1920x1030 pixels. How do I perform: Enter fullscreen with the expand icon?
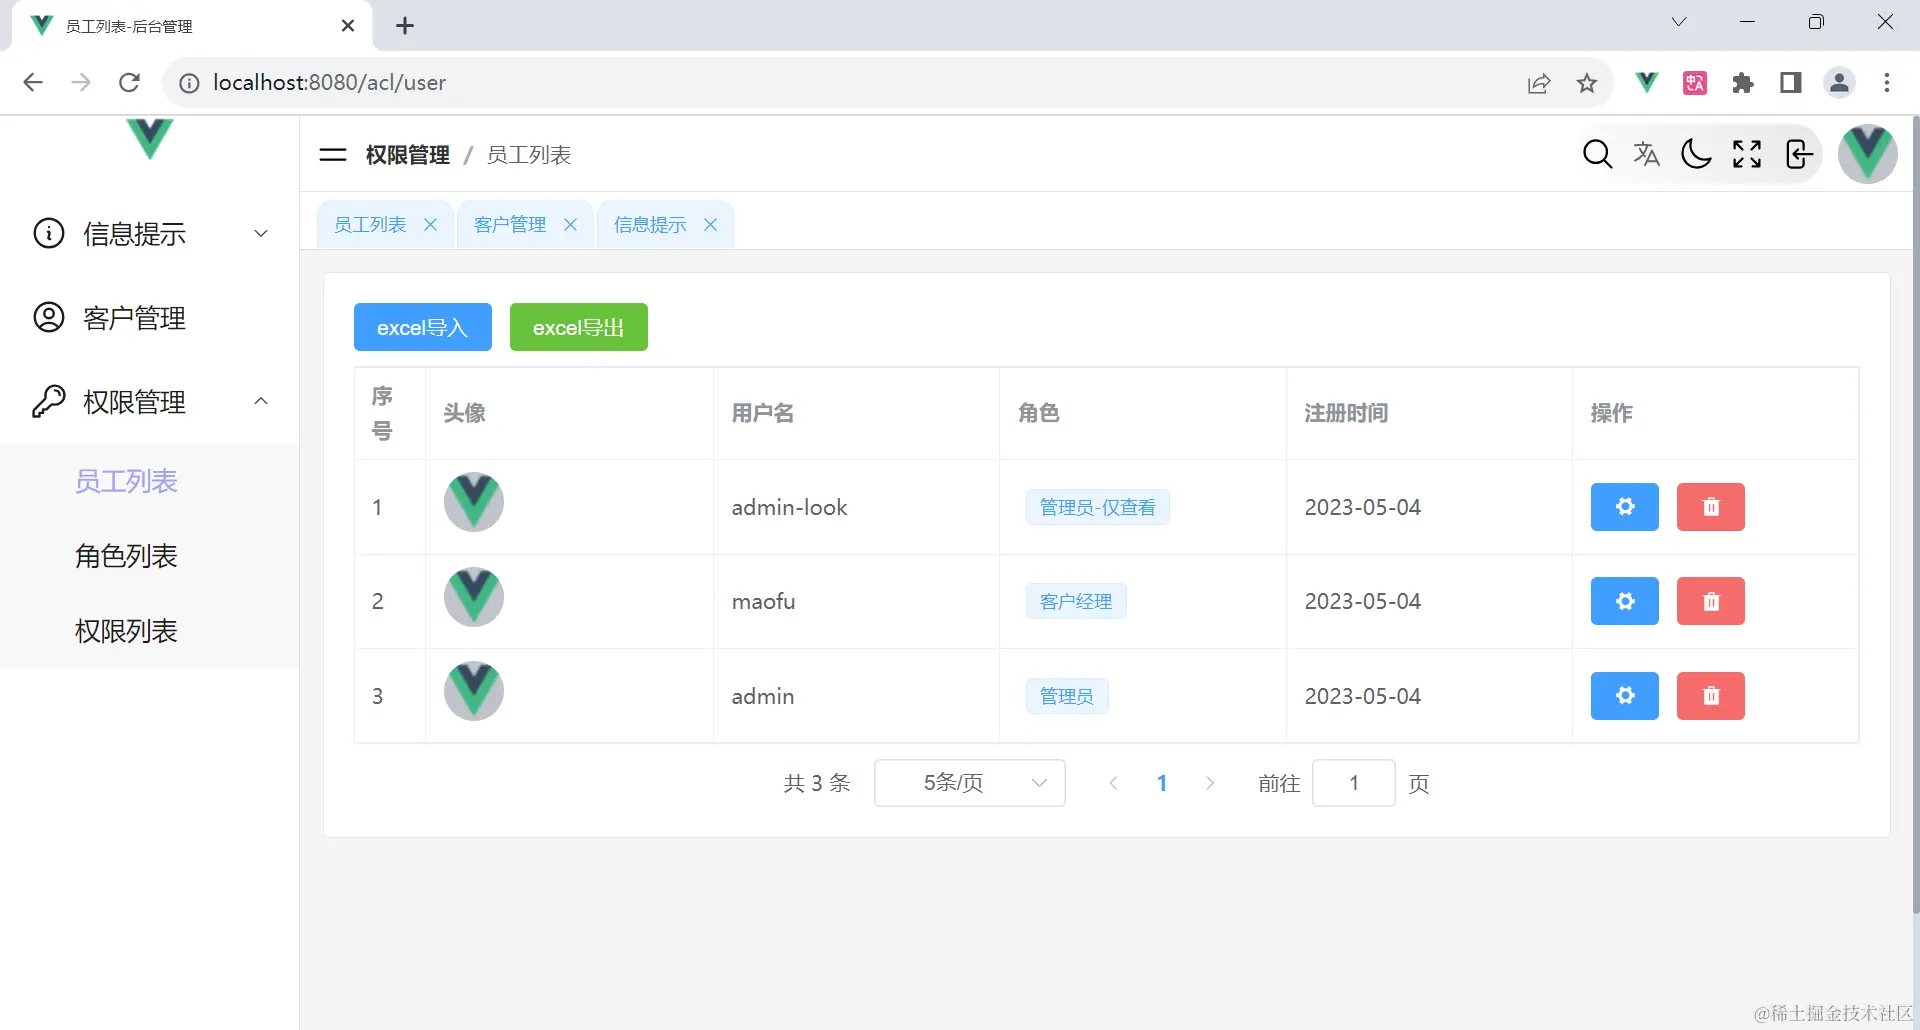coord(1747,154)
